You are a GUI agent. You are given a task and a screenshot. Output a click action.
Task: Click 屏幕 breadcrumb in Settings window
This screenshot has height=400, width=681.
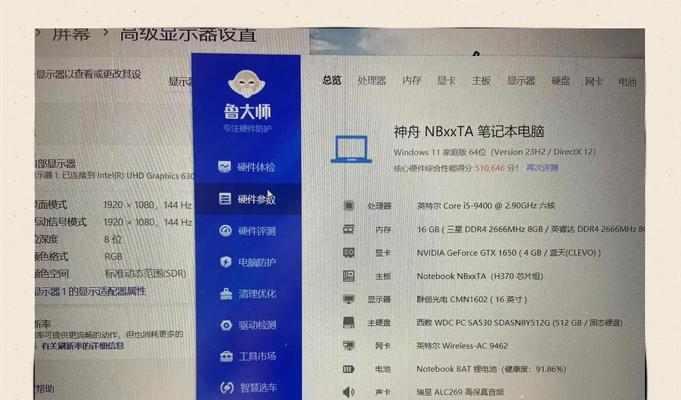(72, 34)
